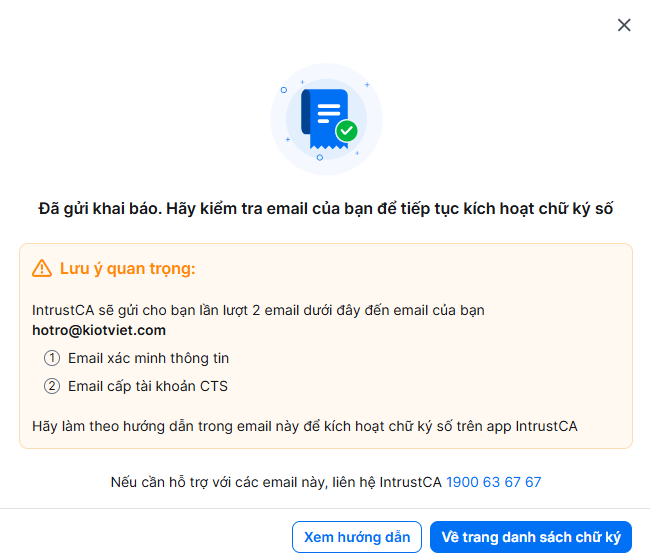Image resolution: width=650 pixels, height=558 pixels.
Task: Click the circled number 1 icon
Action: 52,358
